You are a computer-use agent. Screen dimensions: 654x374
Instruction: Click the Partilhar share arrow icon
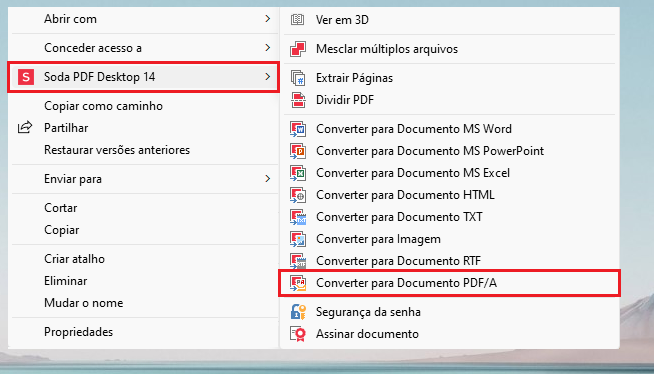tap(25, 127)
